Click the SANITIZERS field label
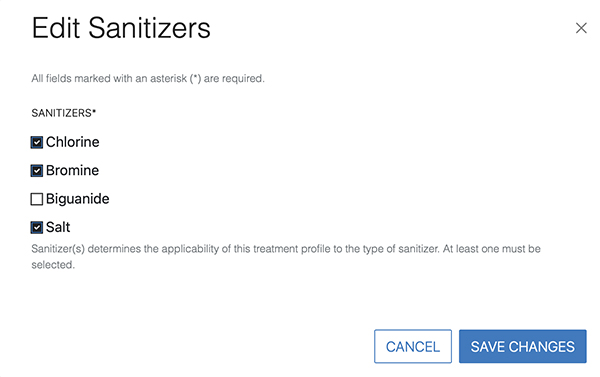Image resolution: width=600 pixels, height=377 pixels. point(62,113)
